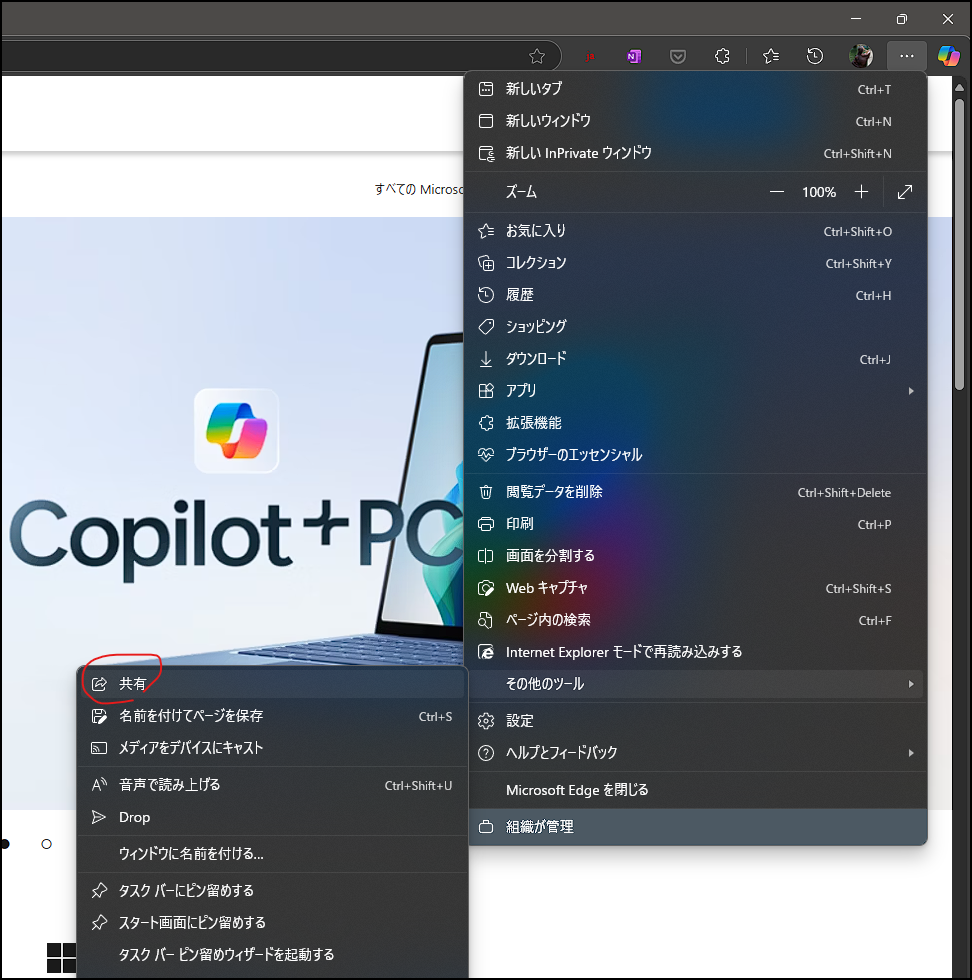Select 共有 in the submenu
Image resolution: width=972 pixels, height=980 pixels.
(273, 684)
